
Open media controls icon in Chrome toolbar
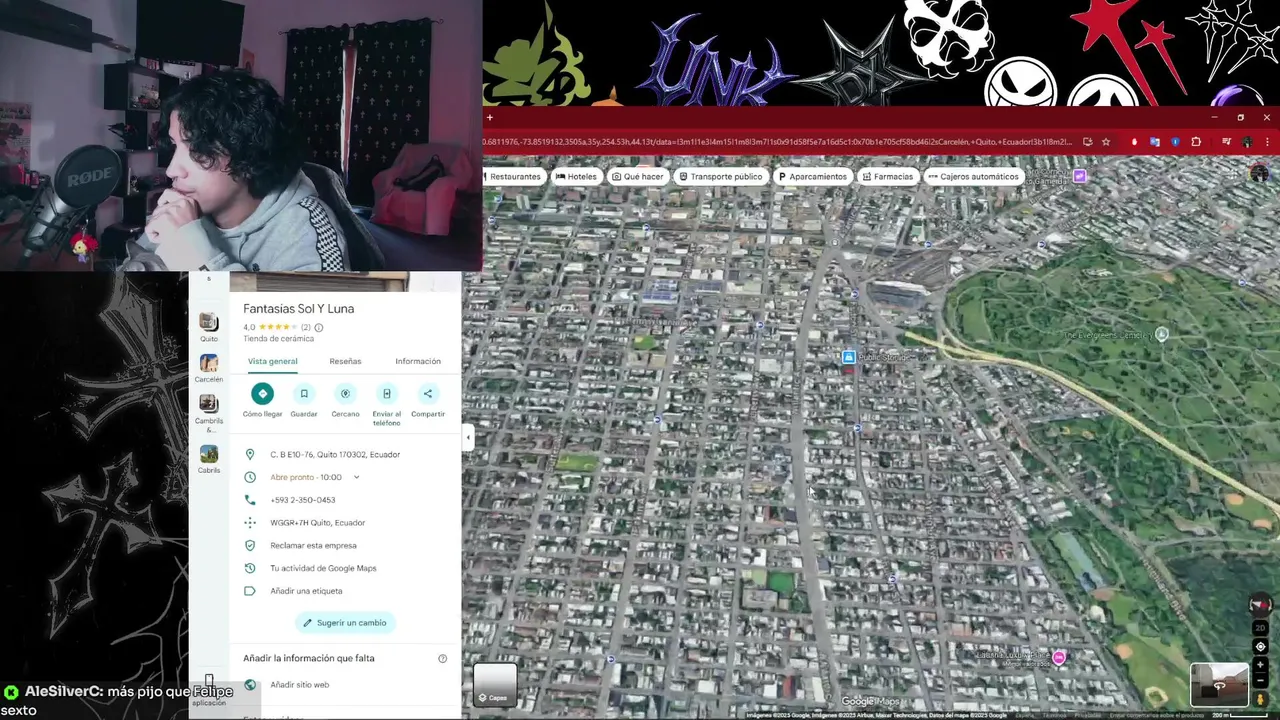(x=1227, y=142)
